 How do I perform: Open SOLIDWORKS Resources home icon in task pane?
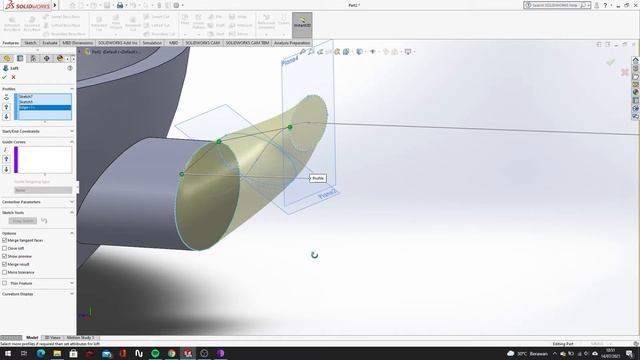636,60
